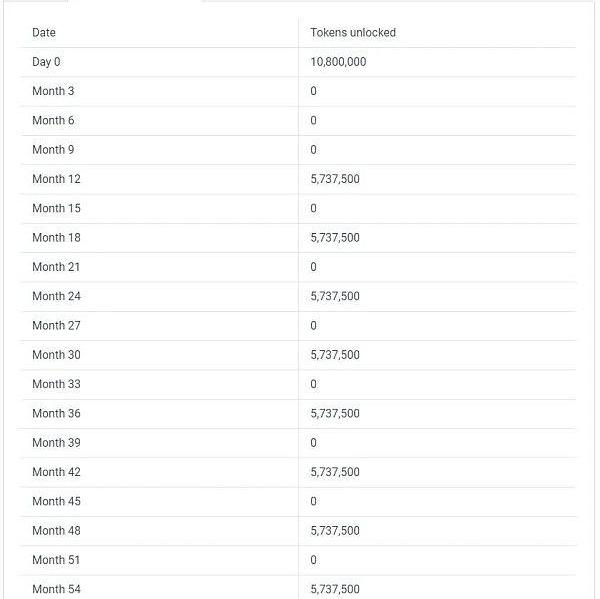Image resolution: width=600 pixels, height=599 pixels.
Task: Click the Month 51 date cell
Action: (x=56, y=560)
